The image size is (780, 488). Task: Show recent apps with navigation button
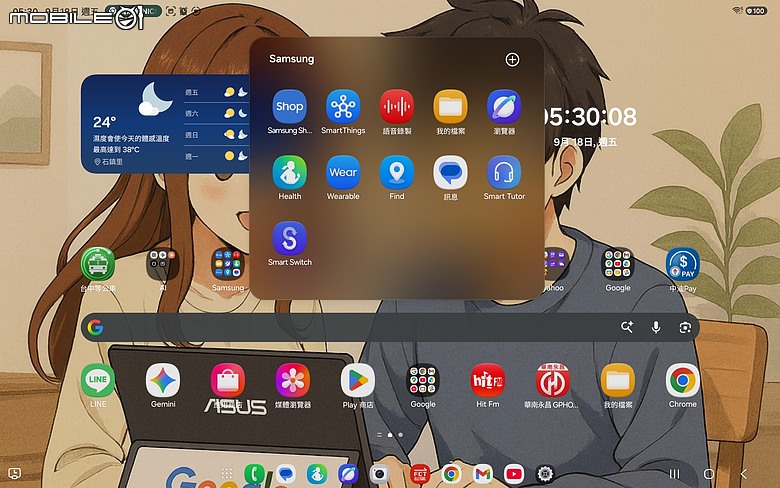(675, 474)
